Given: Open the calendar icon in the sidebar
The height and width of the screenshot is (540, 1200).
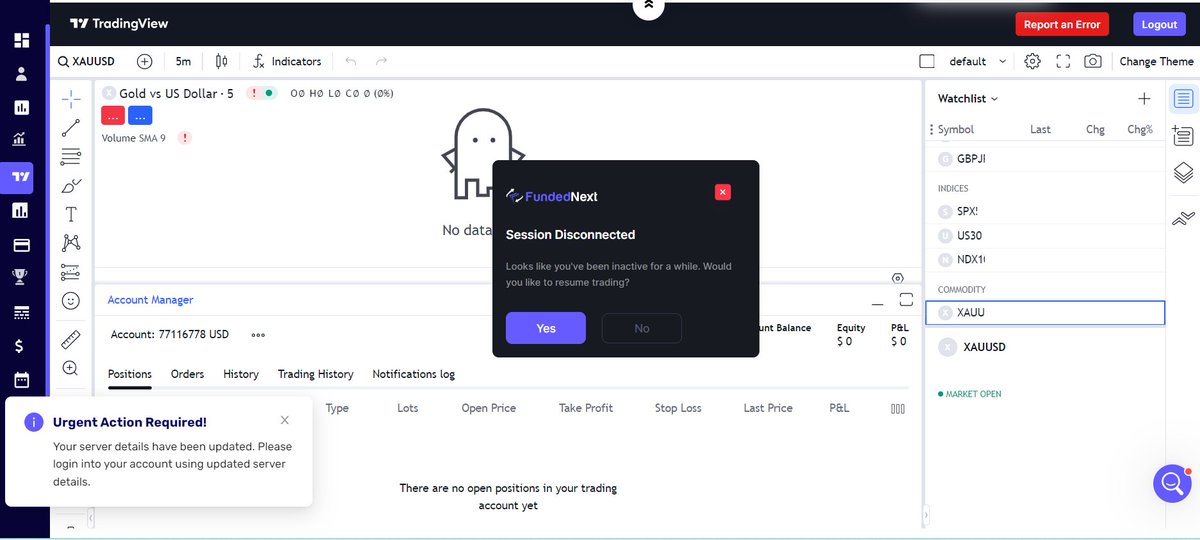Looking at the screenshot, I should (21, 380).
